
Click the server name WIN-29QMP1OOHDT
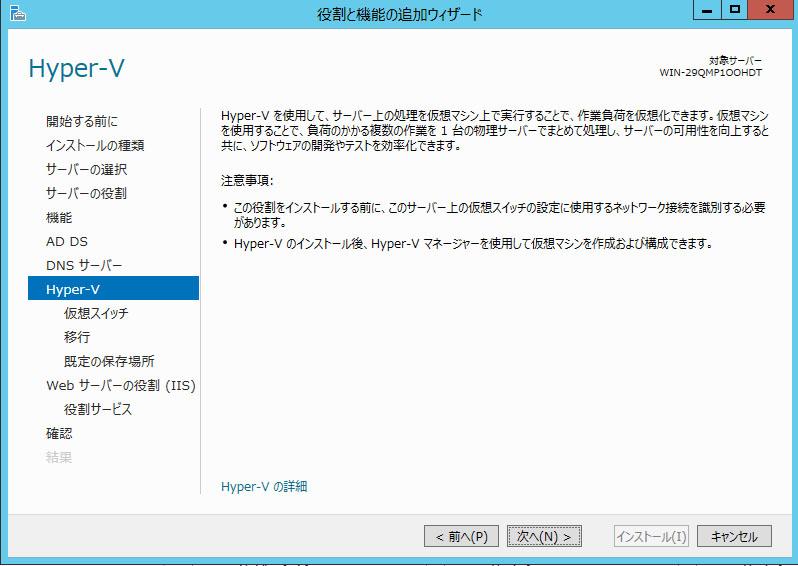click(x=710, y=73)
